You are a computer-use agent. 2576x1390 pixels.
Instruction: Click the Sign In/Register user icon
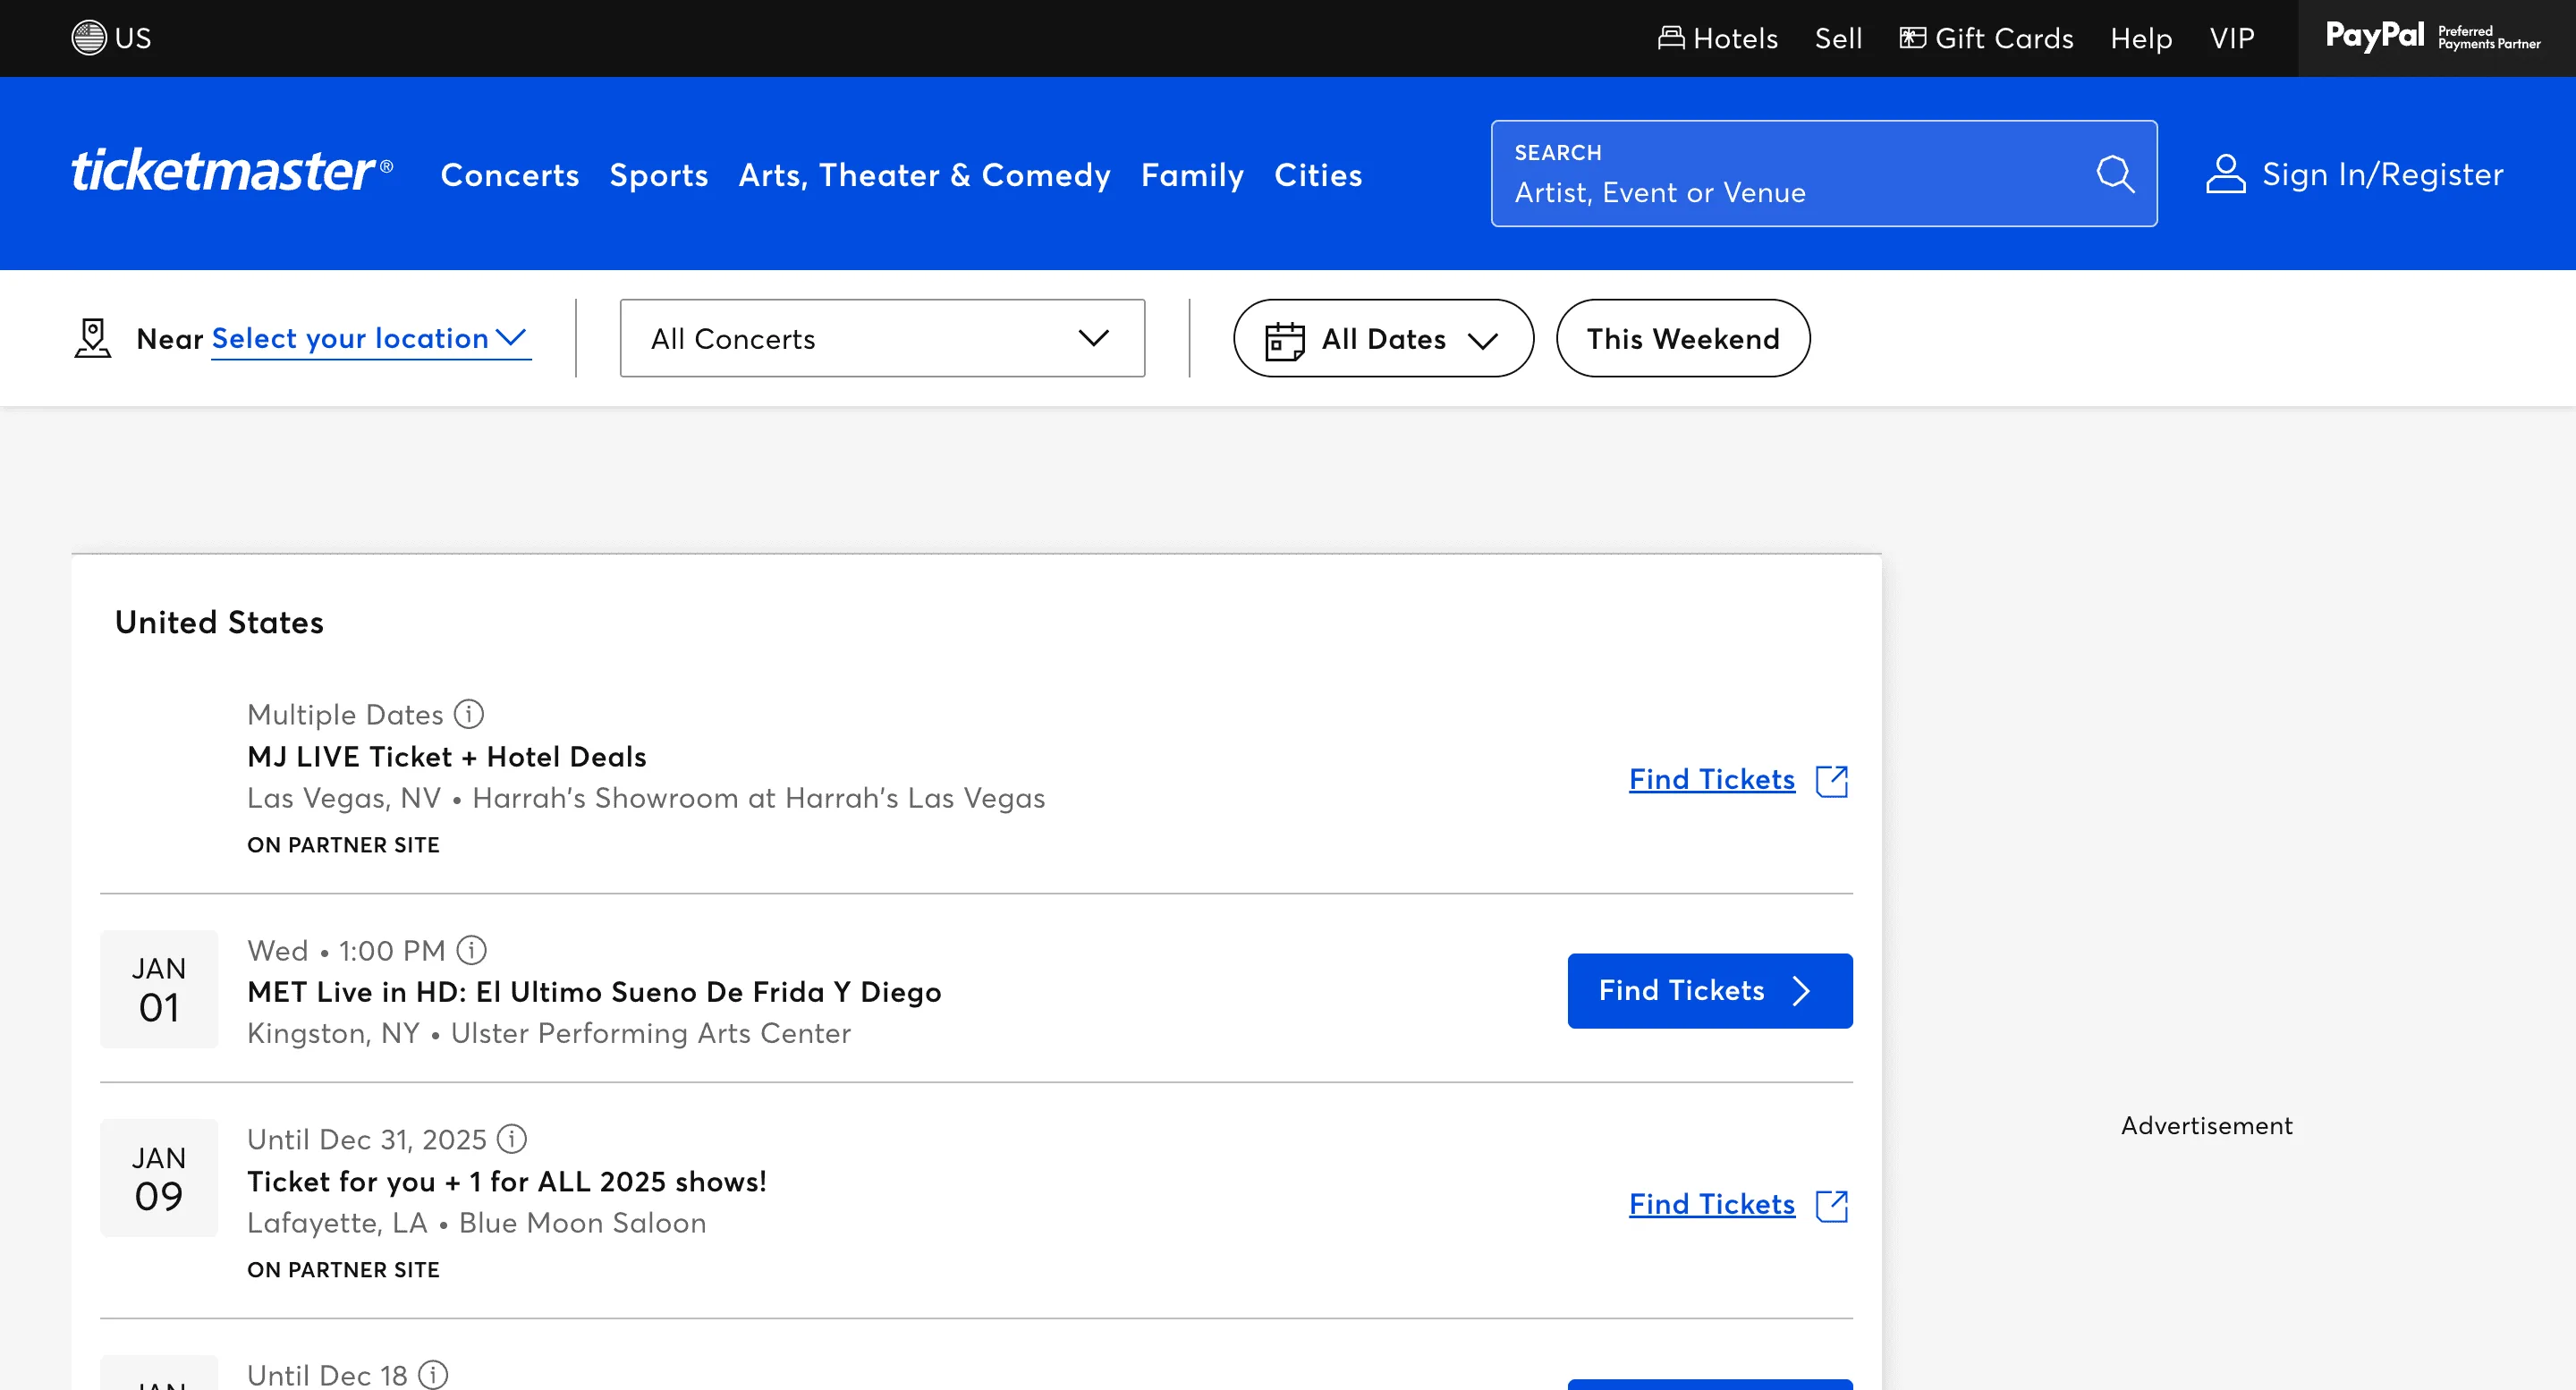tap(2225, 174)
